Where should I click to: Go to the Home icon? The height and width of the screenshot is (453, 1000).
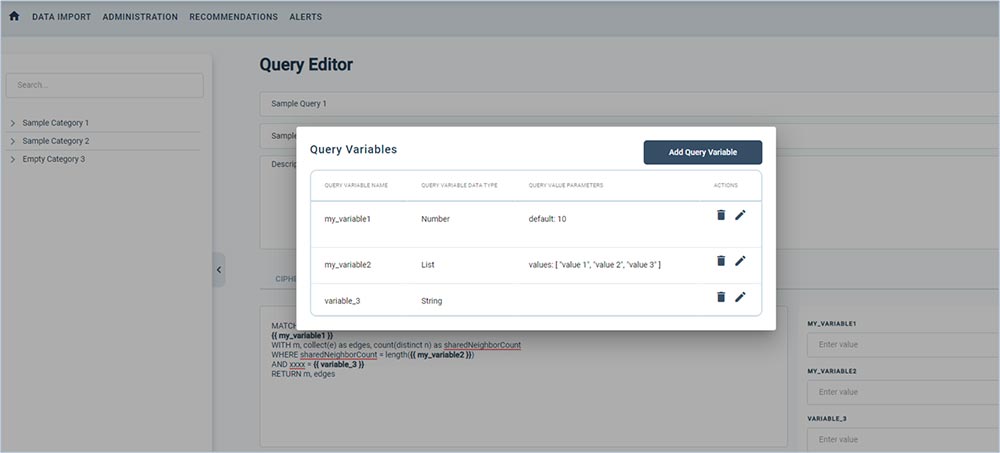14,17
